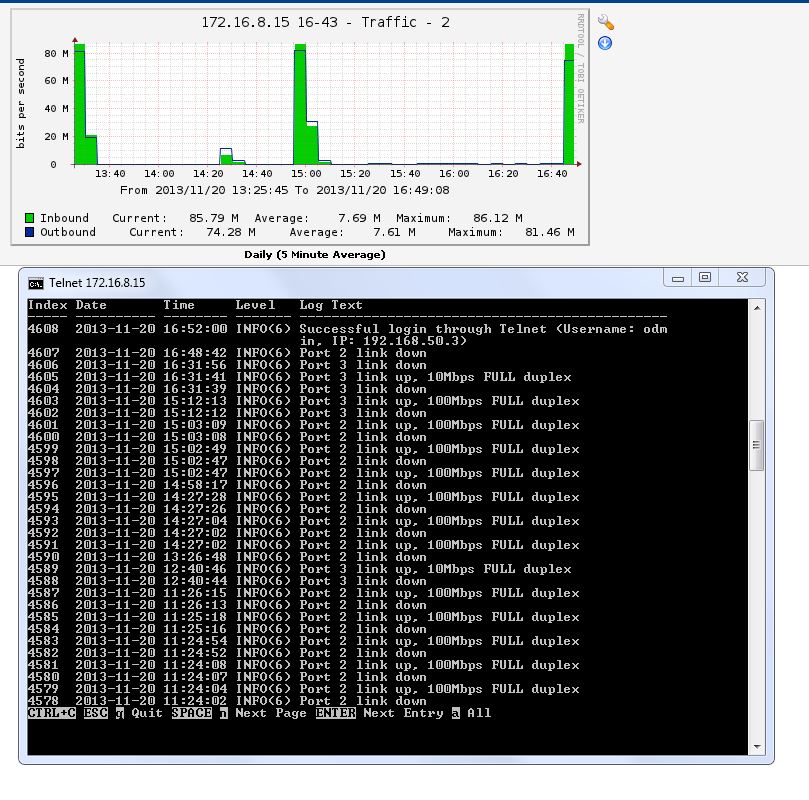Image resolution: width=809 pixels, height=800 pixels.
Task: Click the tall green spike at 15:00
Action: [299, 100]
